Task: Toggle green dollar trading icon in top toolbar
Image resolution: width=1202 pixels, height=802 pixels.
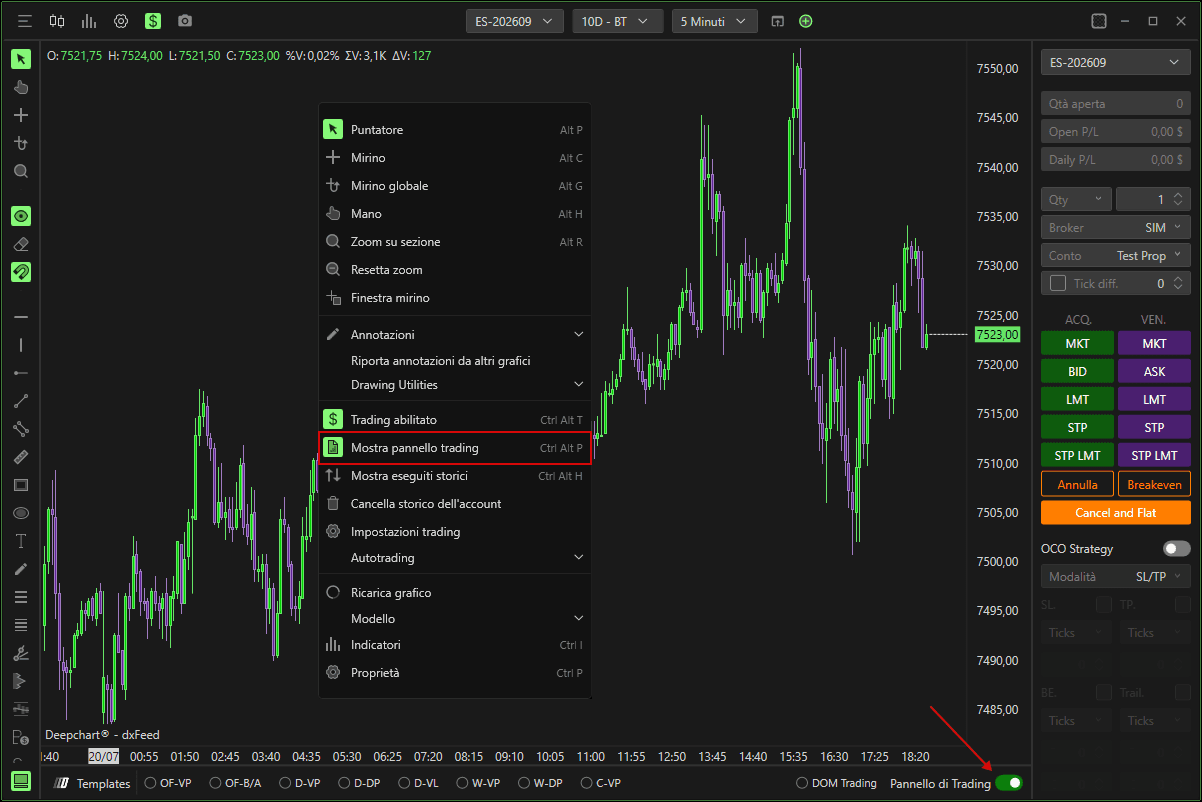Action: tap(152, 21)
